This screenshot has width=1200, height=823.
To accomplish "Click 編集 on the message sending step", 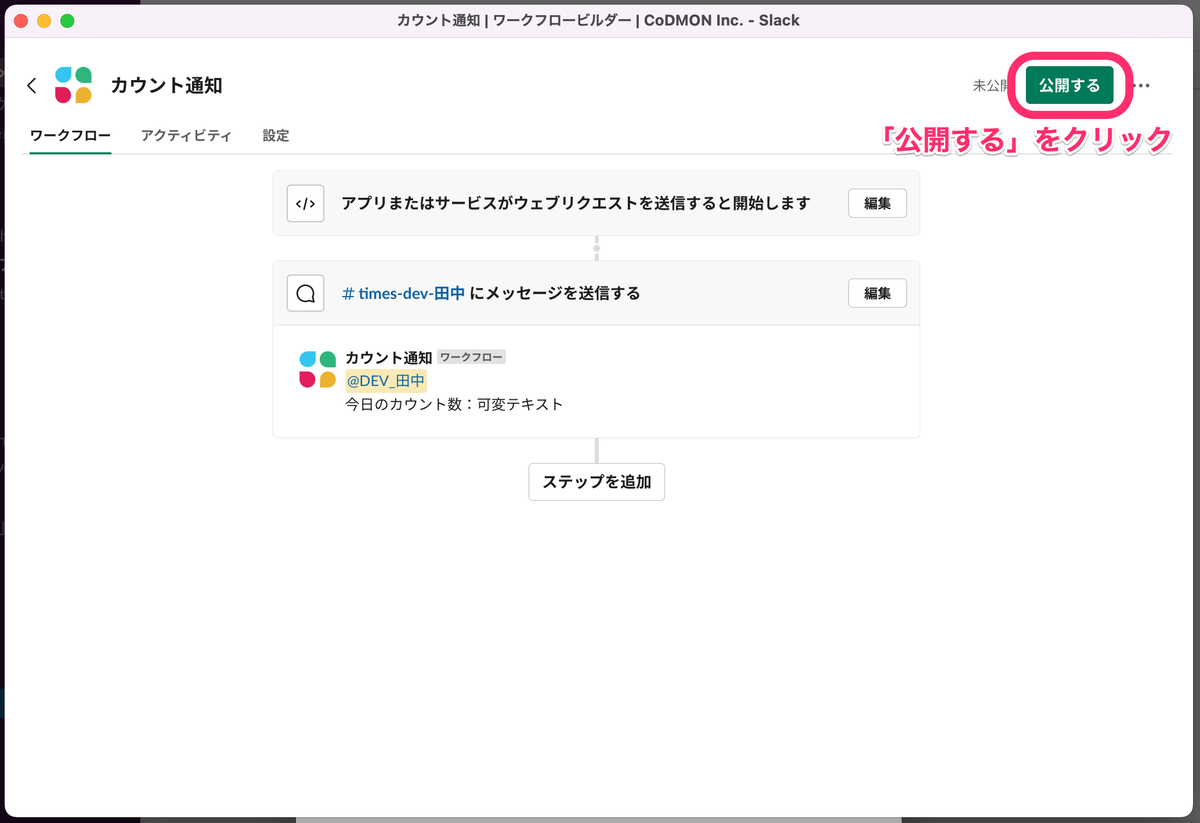I will click(877, 293).
